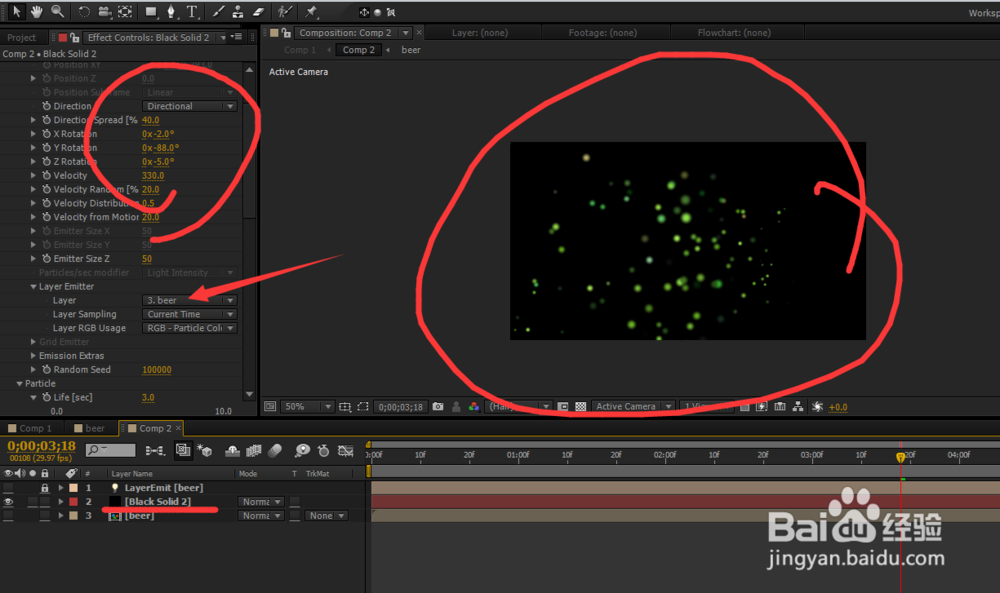
Task: Select the Pen tool
Action: pos(171,11)
